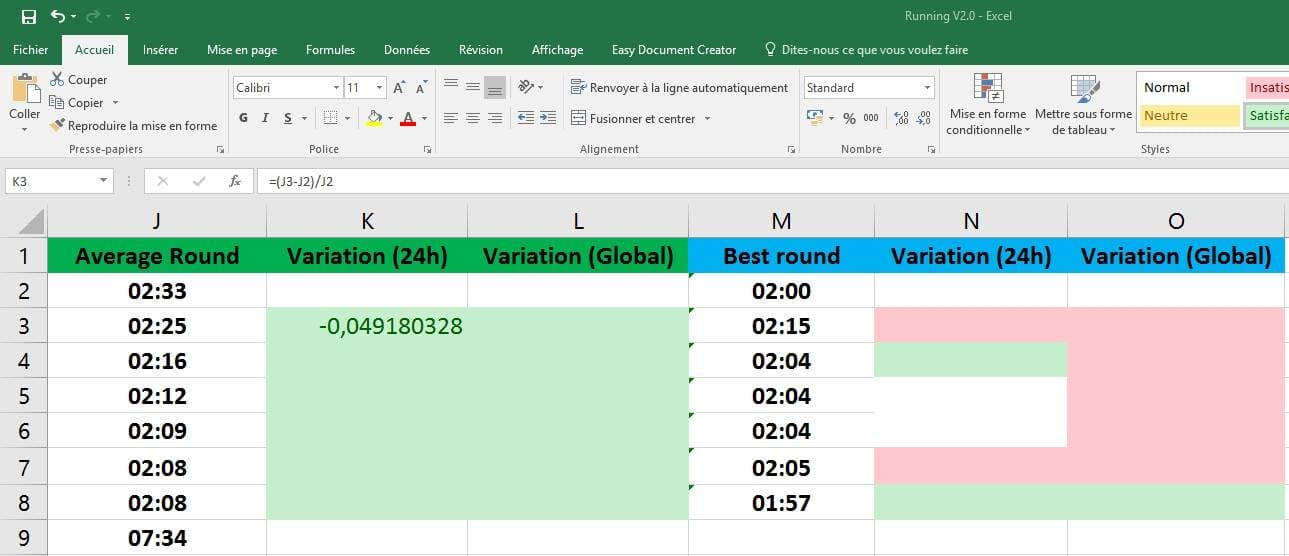Viewport: 1289px width, 556px height.
Task: Select cell J9 containing 07:34
Action: [x=157, y=538]
